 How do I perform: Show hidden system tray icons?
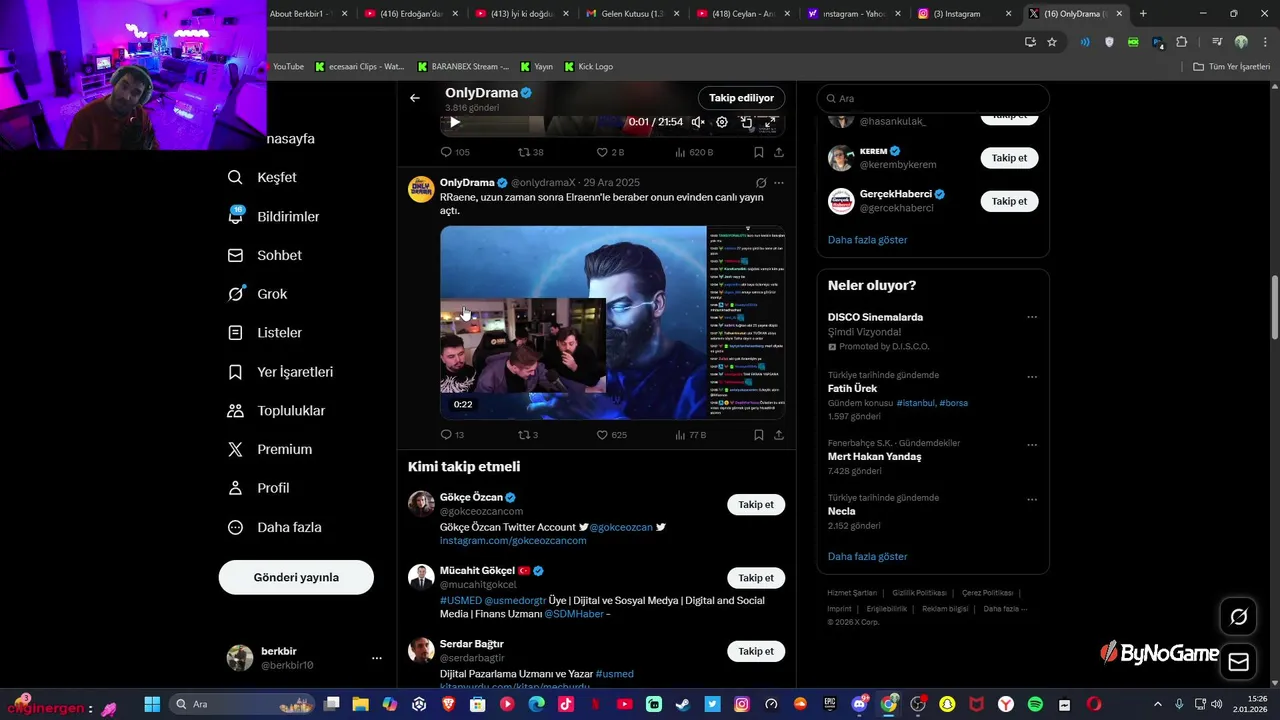(x=1158, y=704)
